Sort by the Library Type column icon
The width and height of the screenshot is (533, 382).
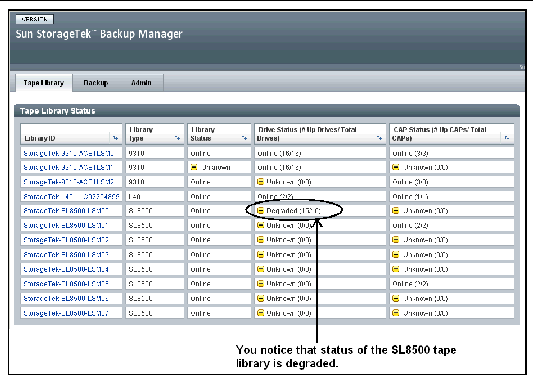[177, 138]
